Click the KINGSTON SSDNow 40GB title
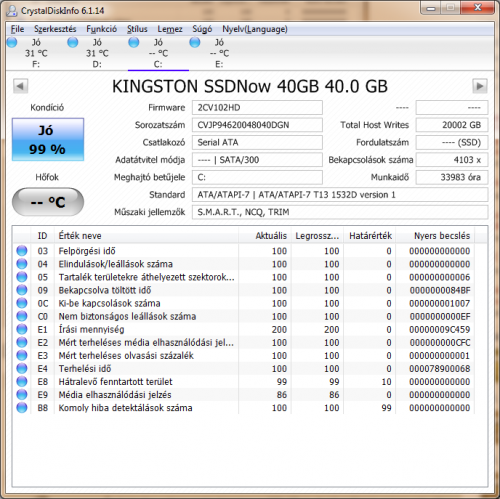Image resolution: width=500 pixels, height=499 pixels. 250,86
